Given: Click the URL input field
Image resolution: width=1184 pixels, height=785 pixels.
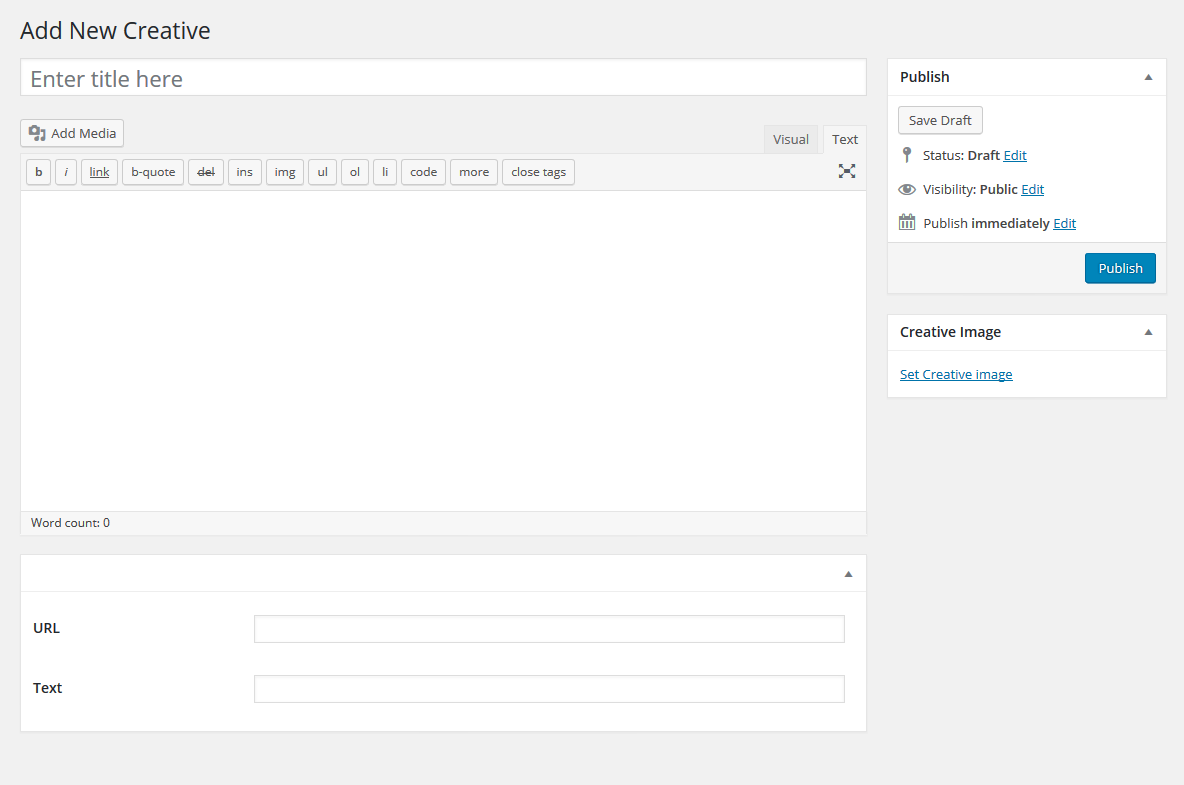Looking at the screenshot, I should (x=549, y=629).
